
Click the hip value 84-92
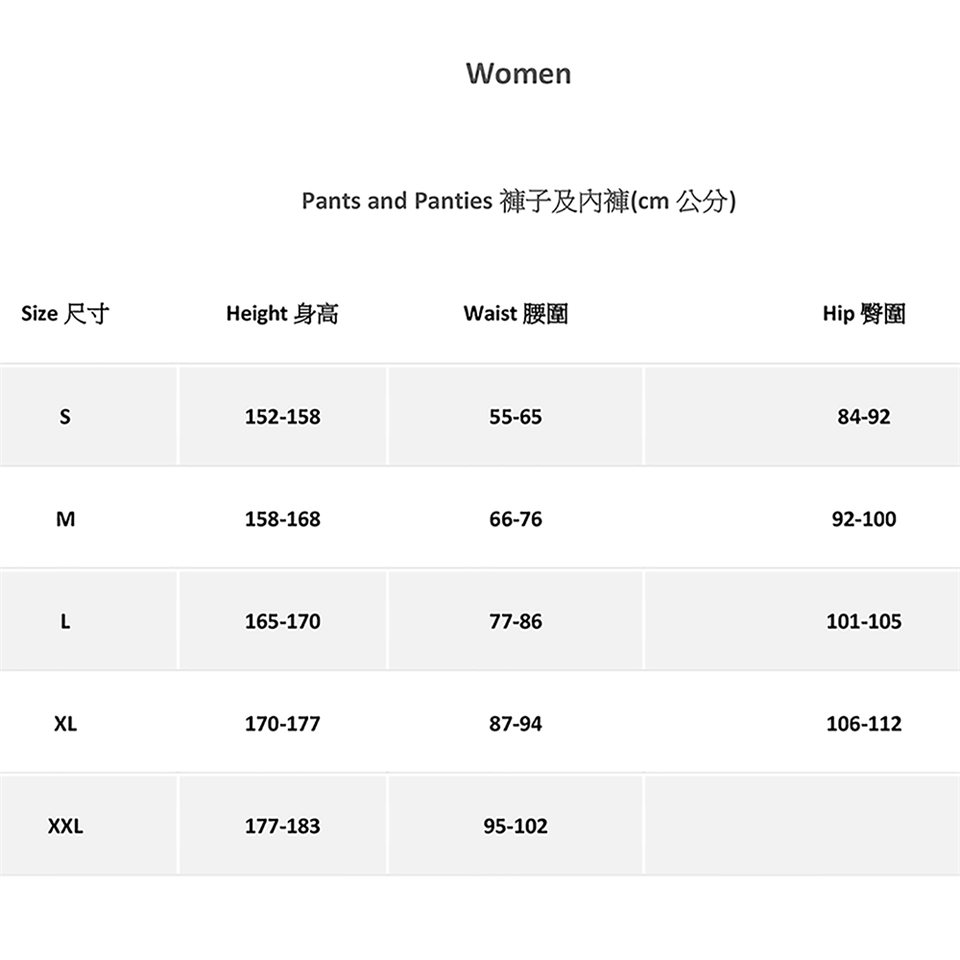pos(864,417)
